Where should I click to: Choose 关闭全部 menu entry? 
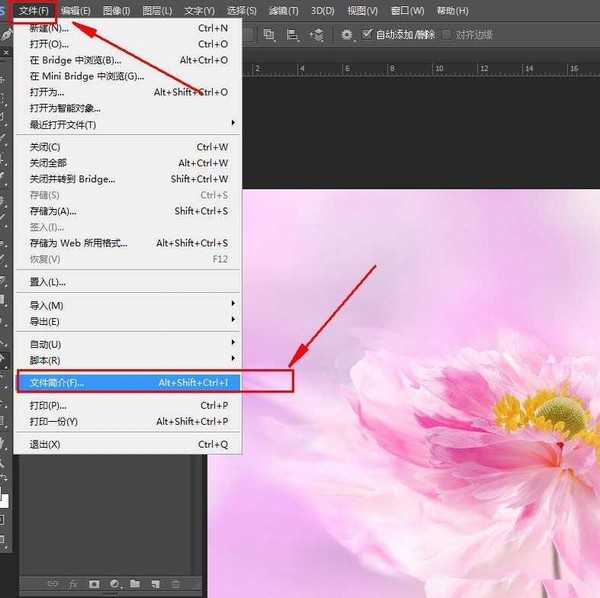(x=128, y=163)
